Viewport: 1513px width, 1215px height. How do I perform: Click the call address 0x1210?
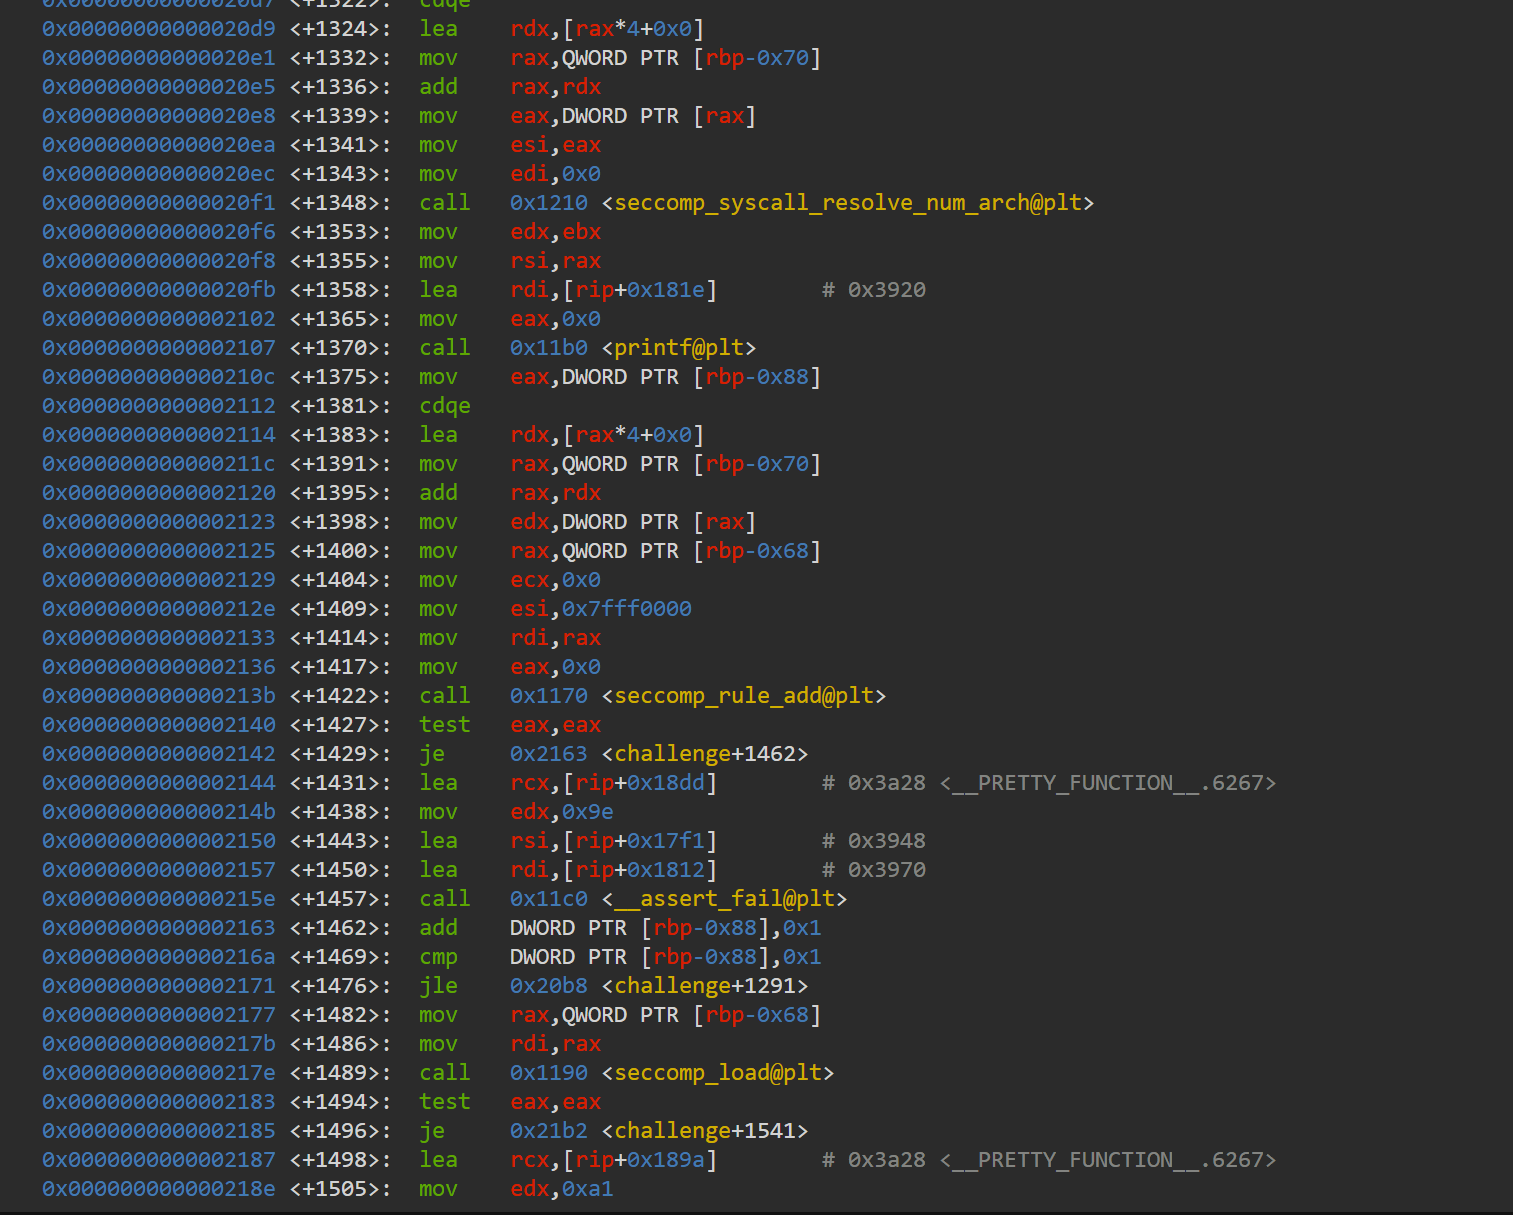point(549,203)
